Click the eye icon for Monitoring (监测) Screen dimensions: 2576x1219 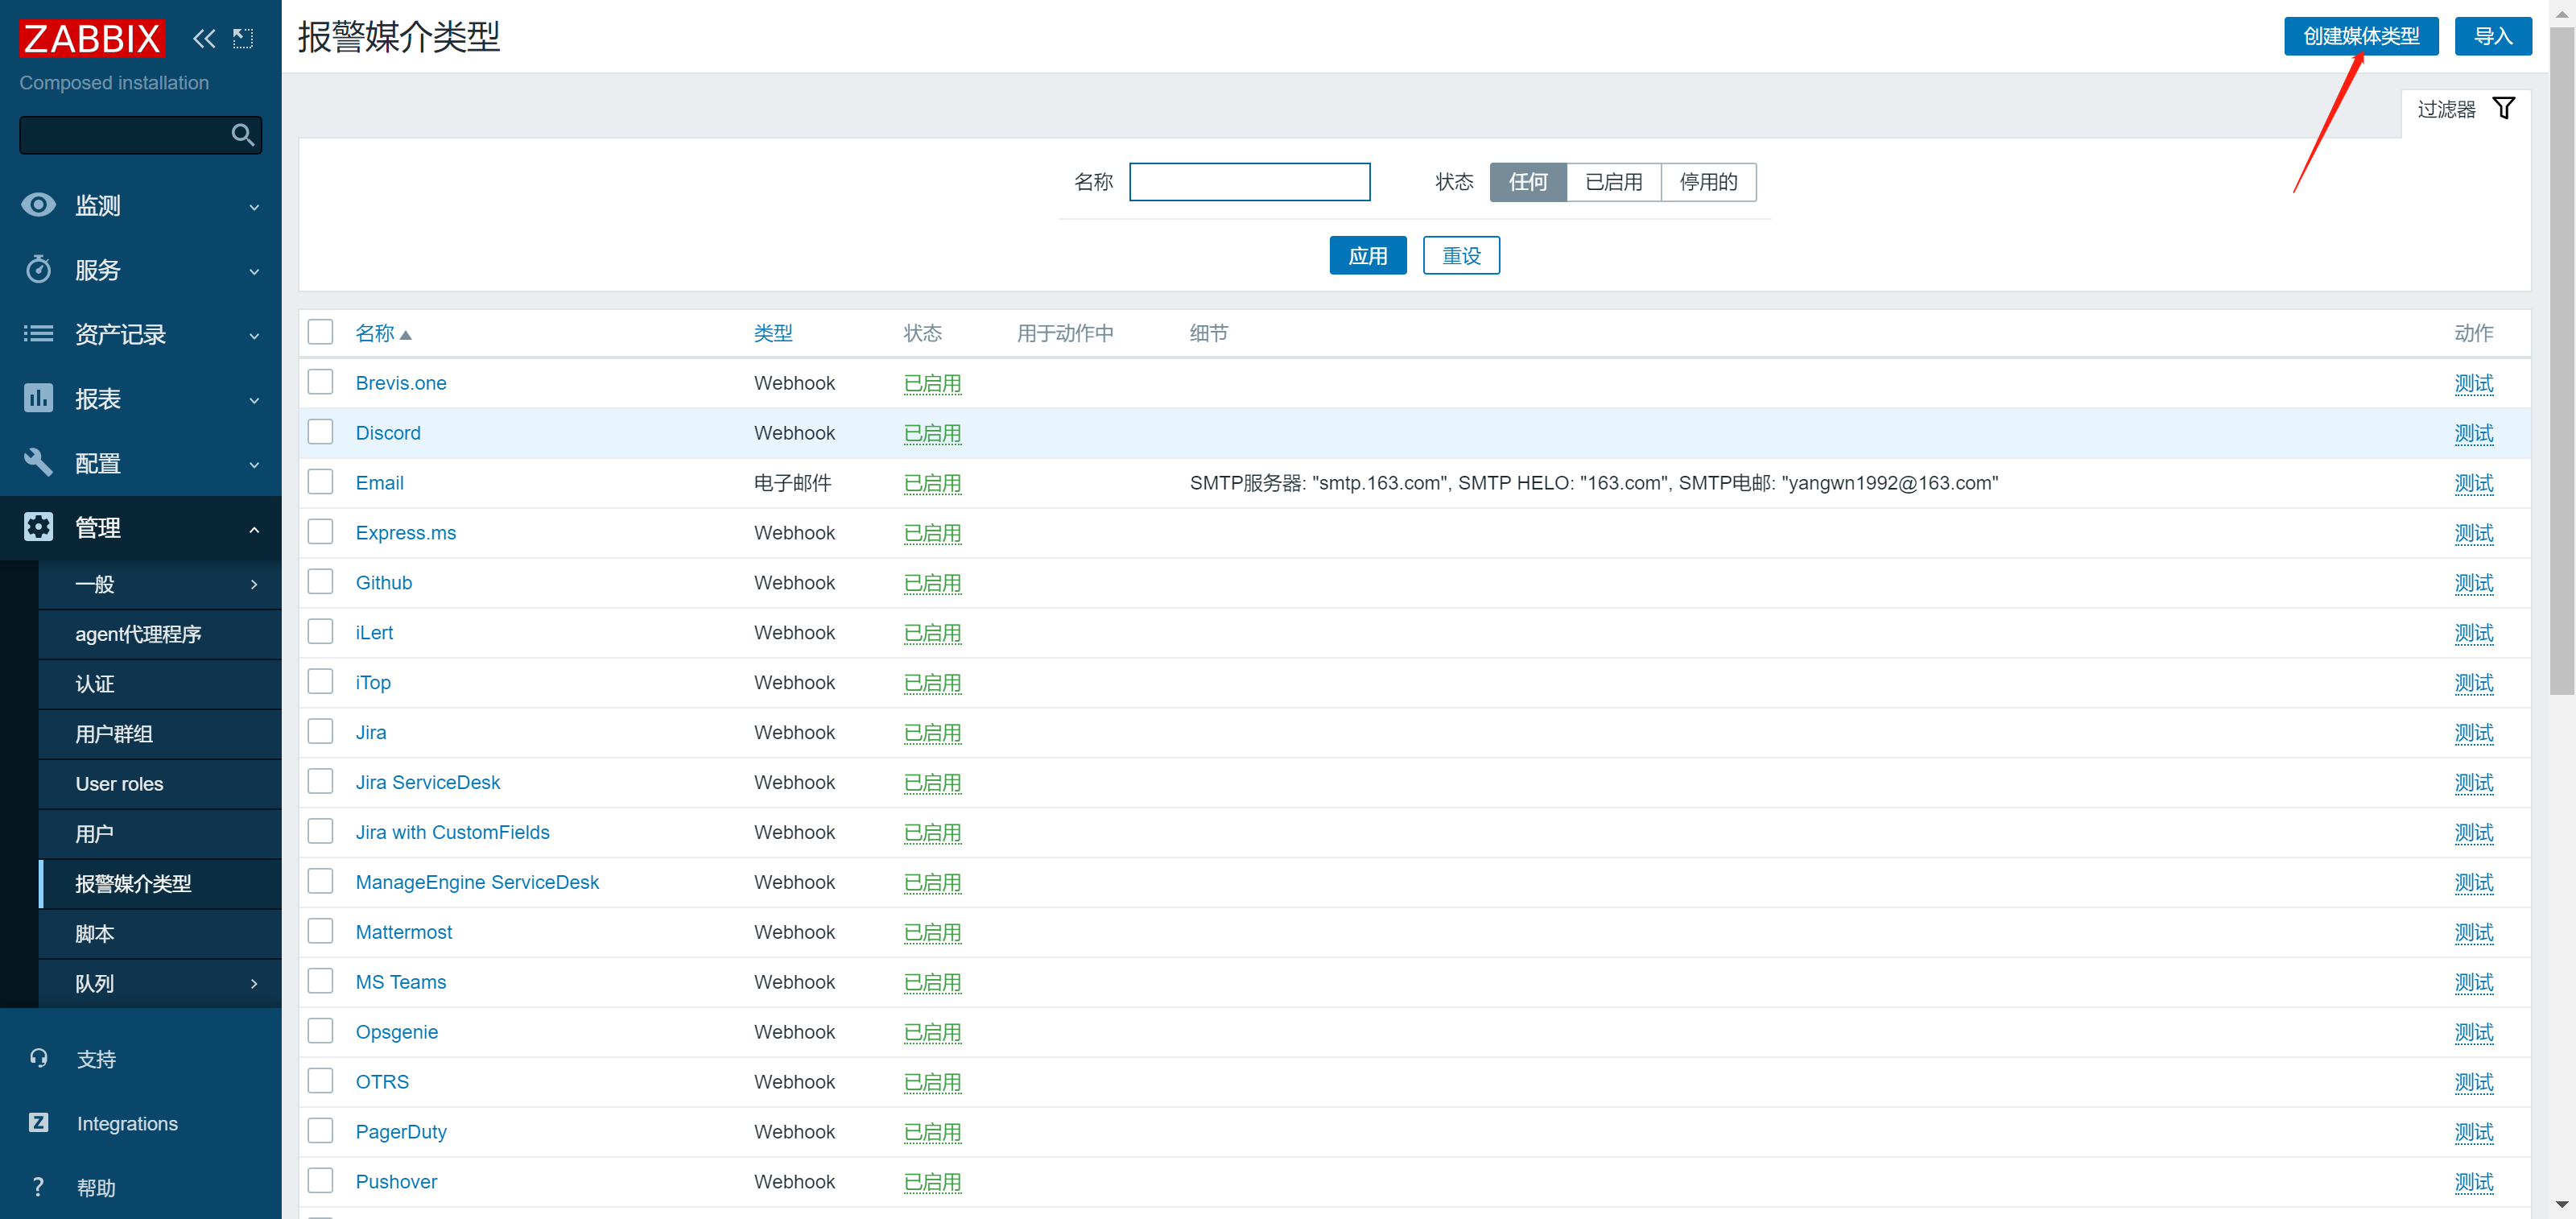[x=38, y=205]
